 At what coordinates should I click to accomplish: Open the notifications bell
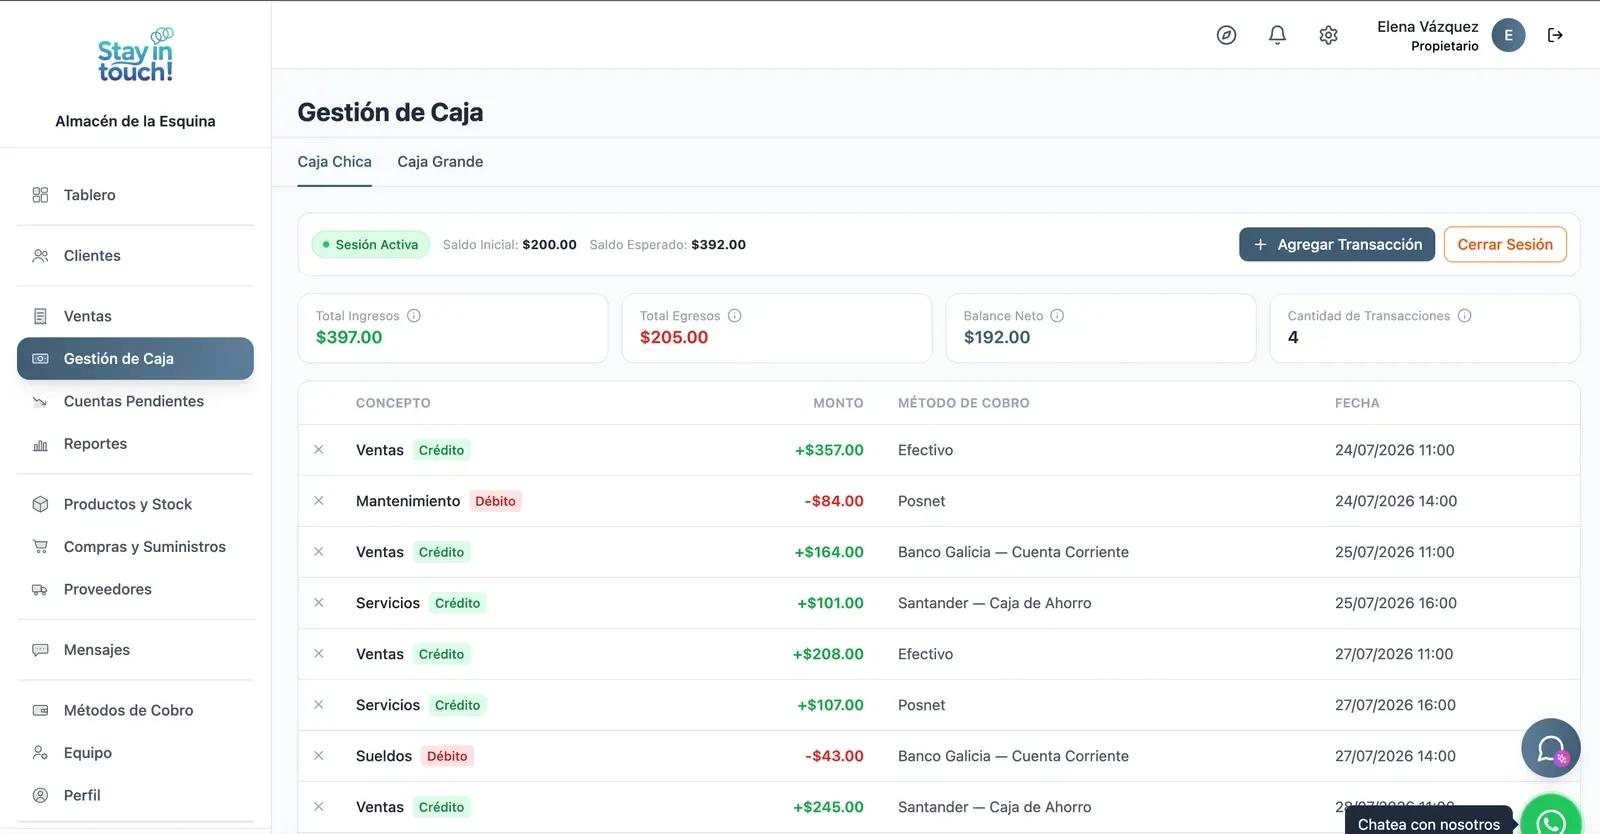click(1277, 35)
